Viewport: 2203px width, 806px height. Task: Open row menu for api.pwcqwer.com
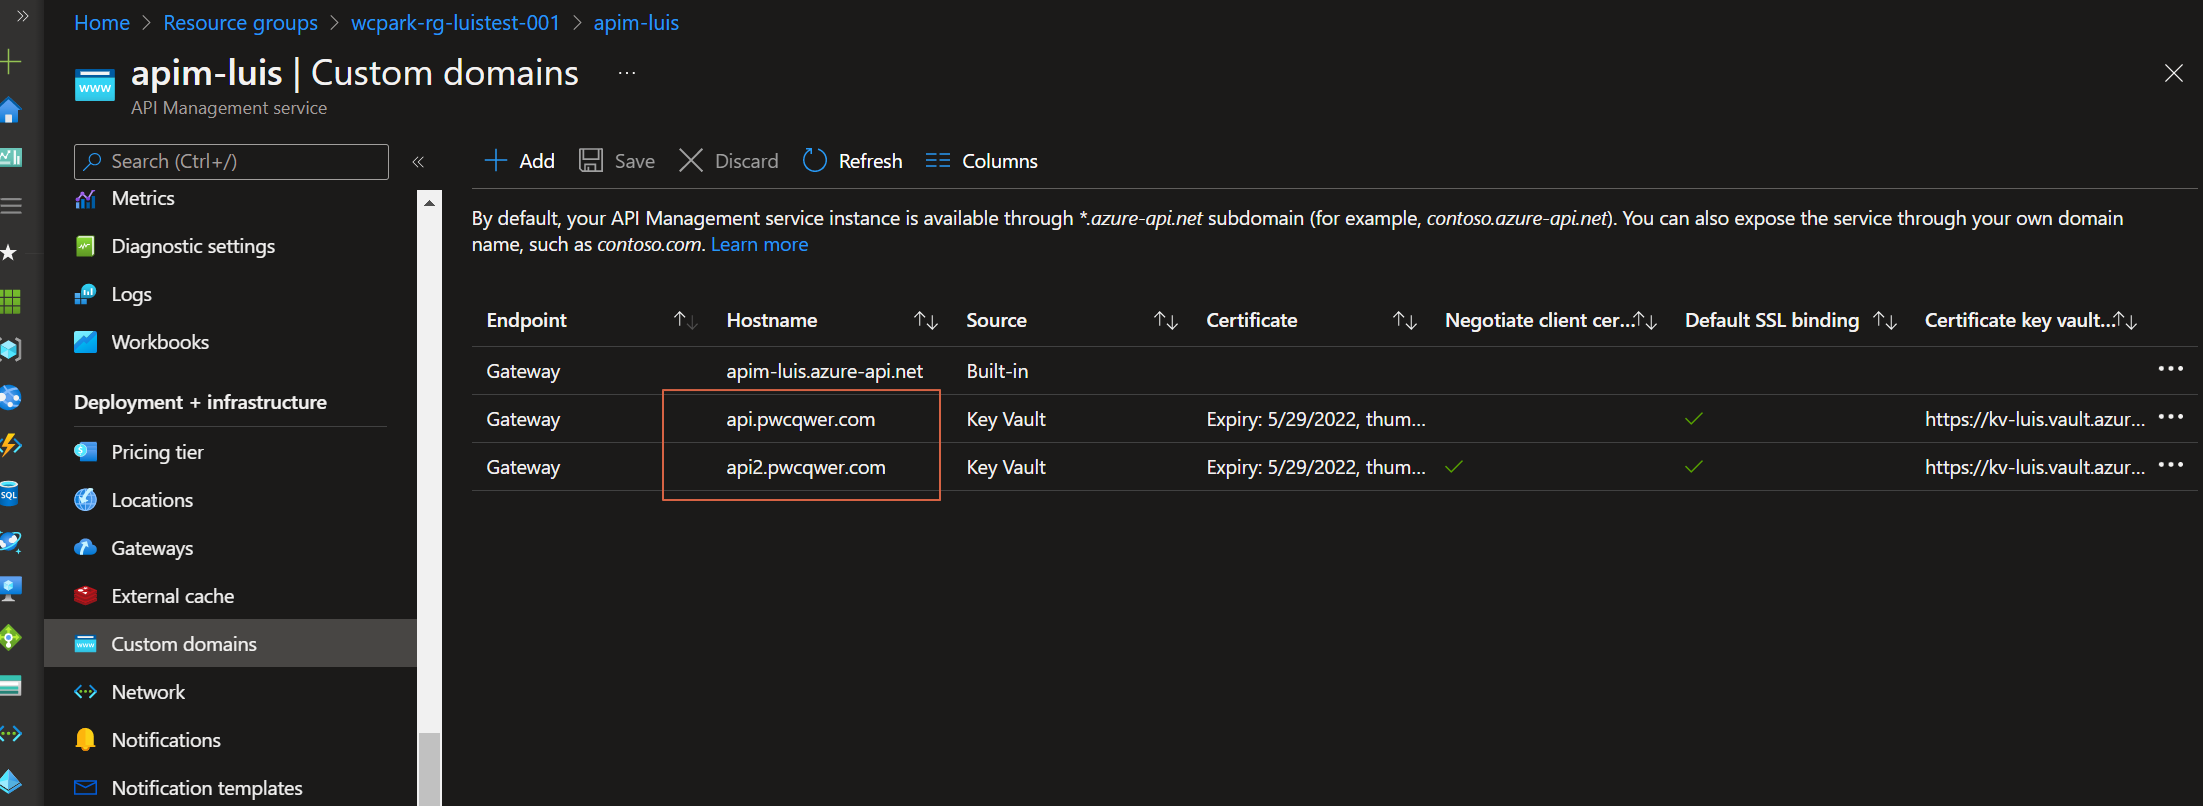coord(2170,417)
